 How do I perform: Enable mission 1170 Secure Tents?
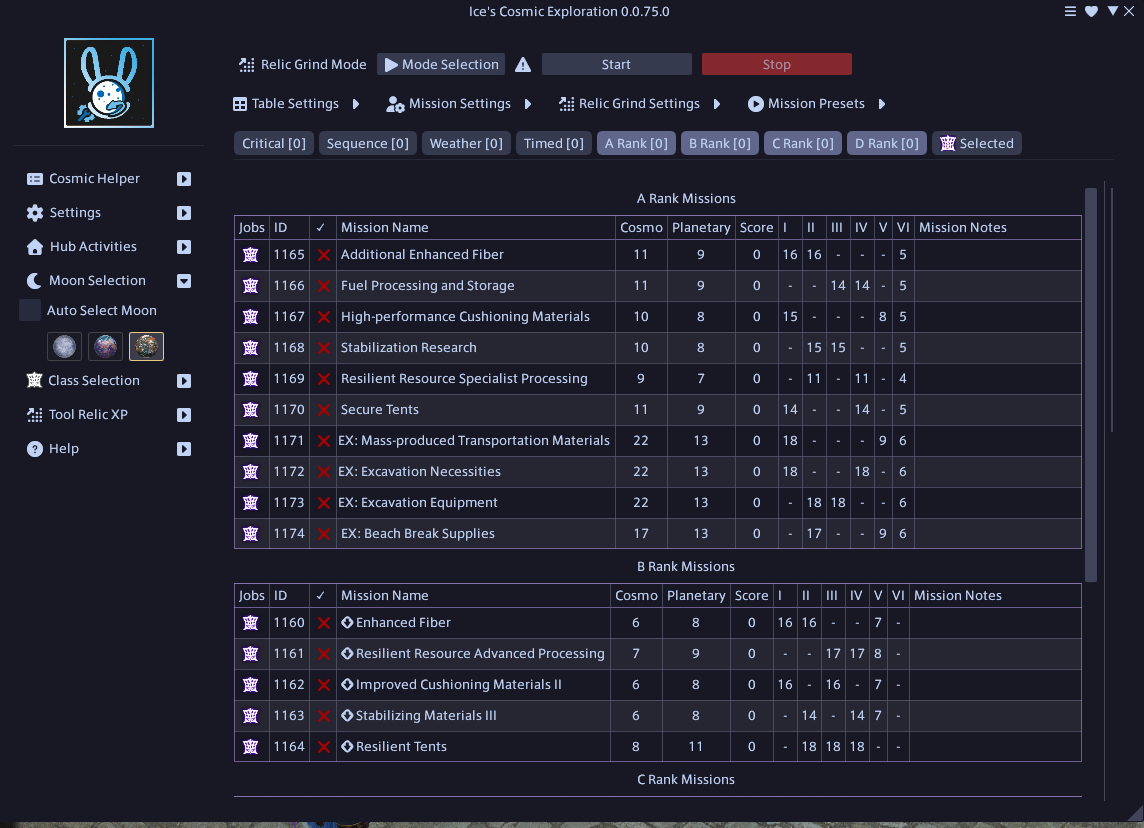click(323, 410)
